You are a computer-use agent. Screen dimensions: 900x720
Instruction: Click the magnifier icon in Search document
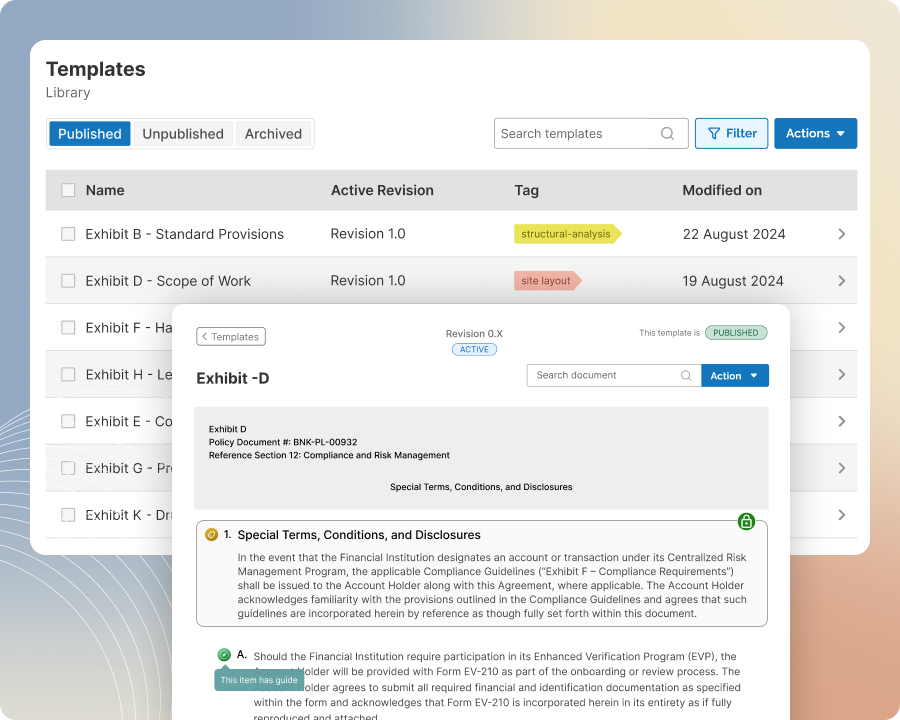pos(686,376)
